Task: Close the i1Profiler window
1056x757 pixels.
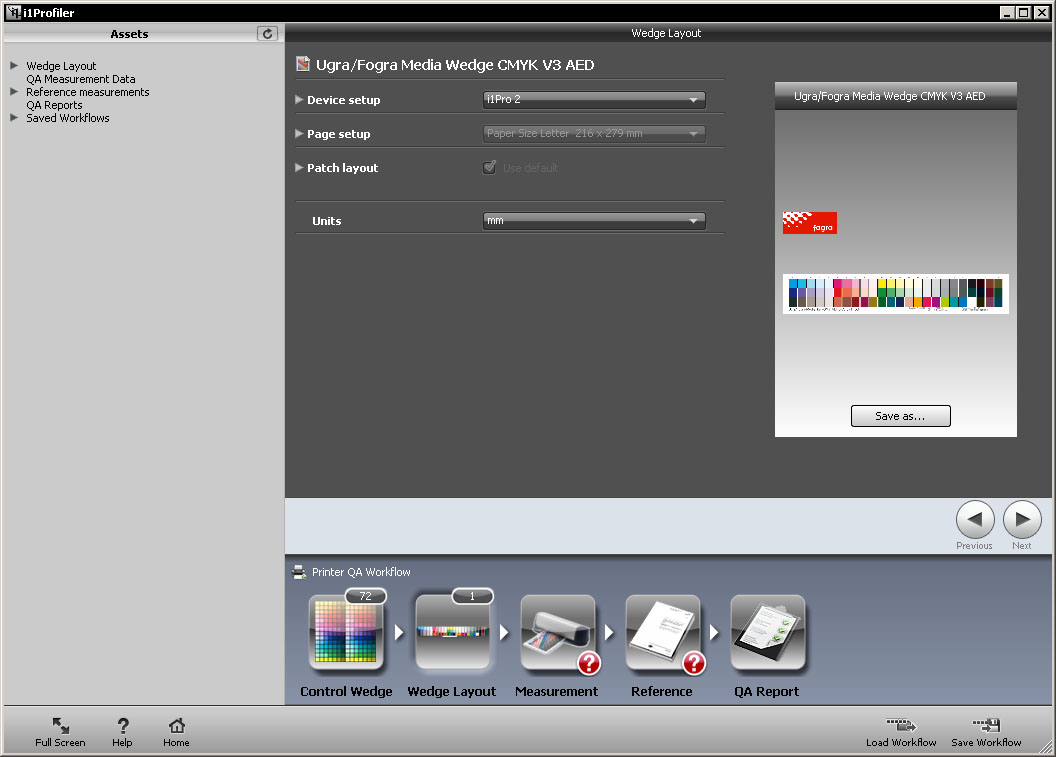Action: [1041, 12]
